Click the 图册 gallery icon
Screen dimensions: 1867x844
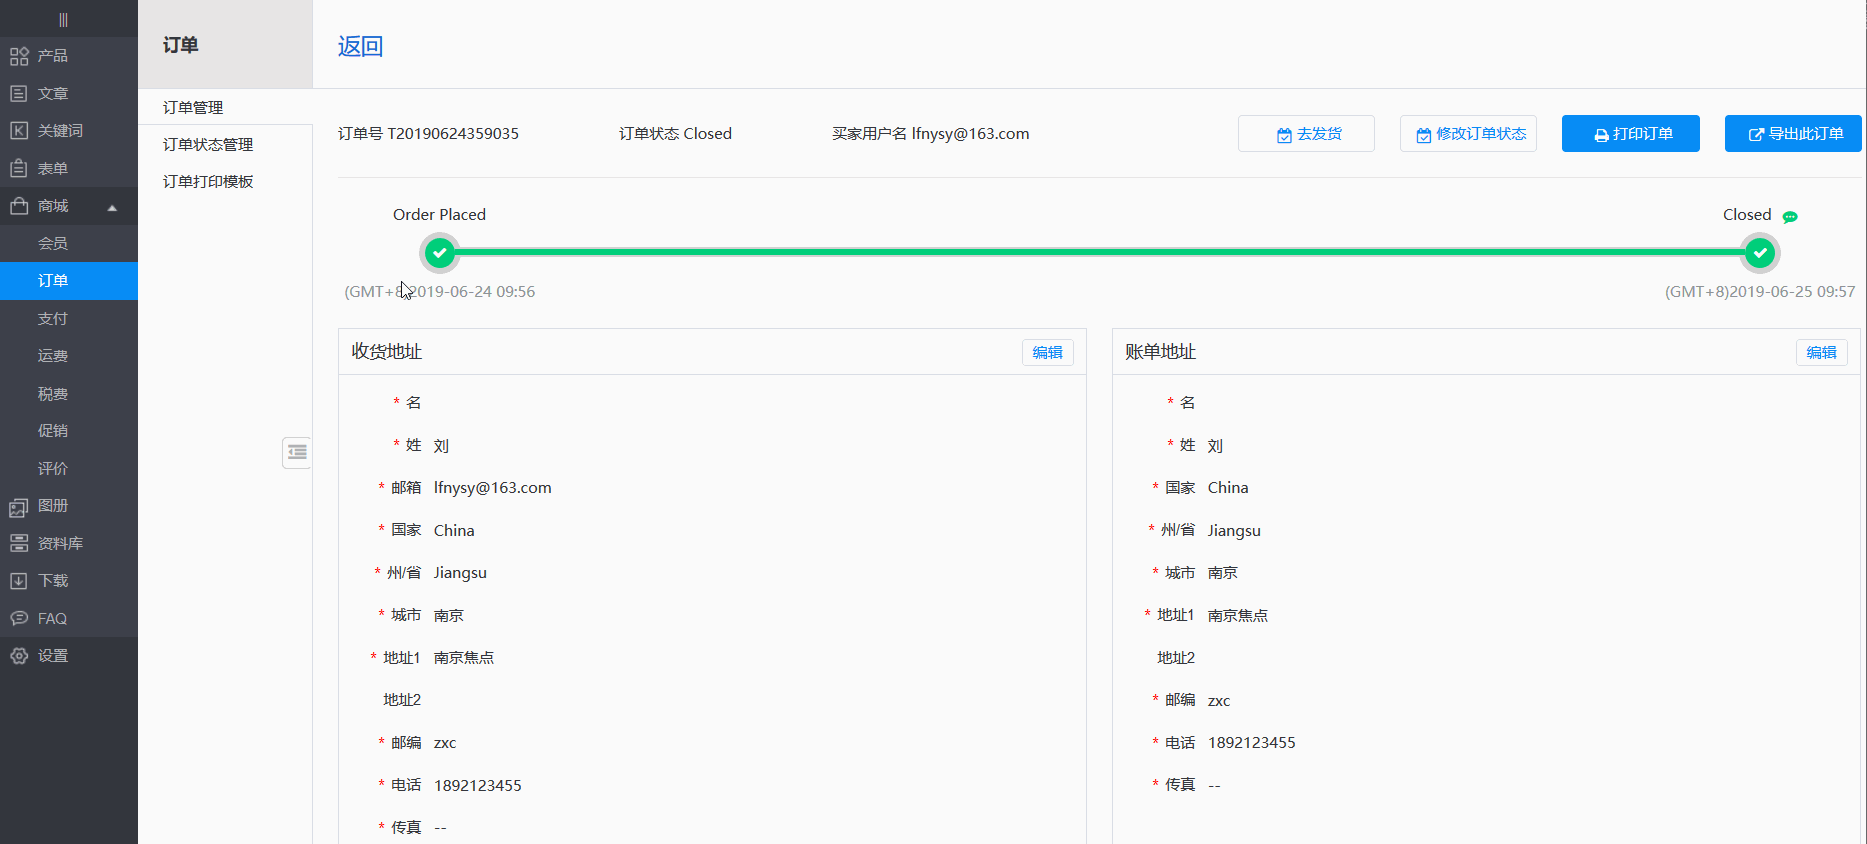(19, 507)
